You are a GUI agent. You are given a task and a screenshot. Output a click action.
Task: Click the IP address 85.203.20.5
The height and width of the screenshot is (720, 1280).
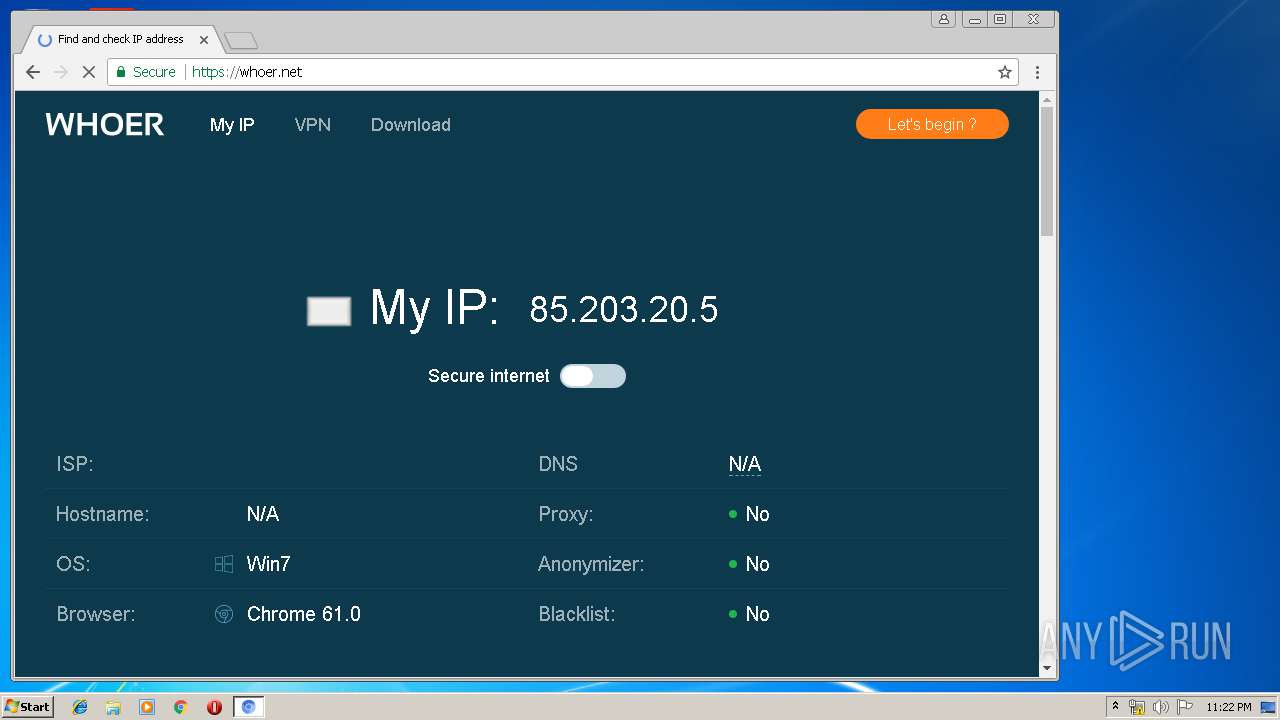(624, 310)
